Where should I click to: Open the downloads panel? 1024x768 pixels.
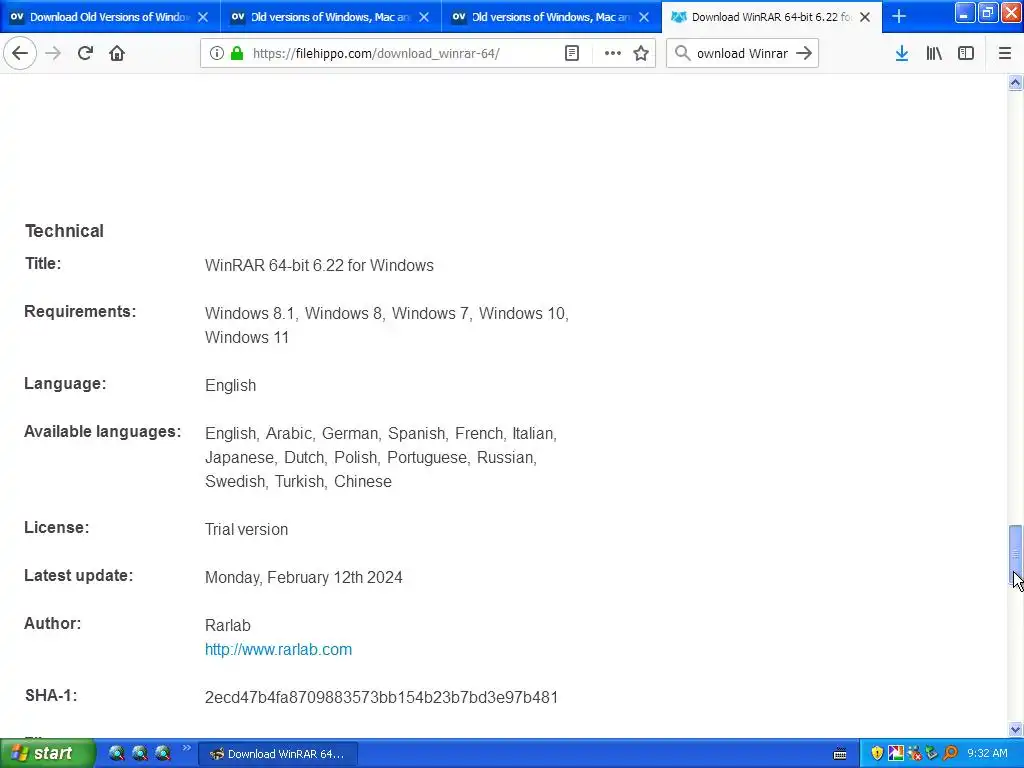pyautogui.click(x=902, y=54)
